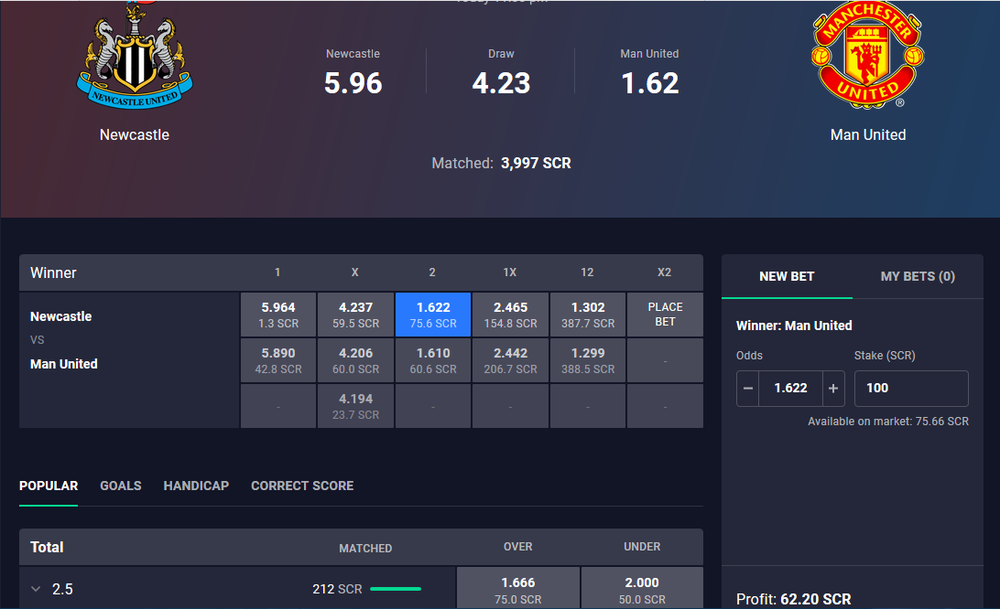Viewport: 1000px width, 609px height.
Task: Click the Newcastle United crest logo
Action: pos(135,56)
